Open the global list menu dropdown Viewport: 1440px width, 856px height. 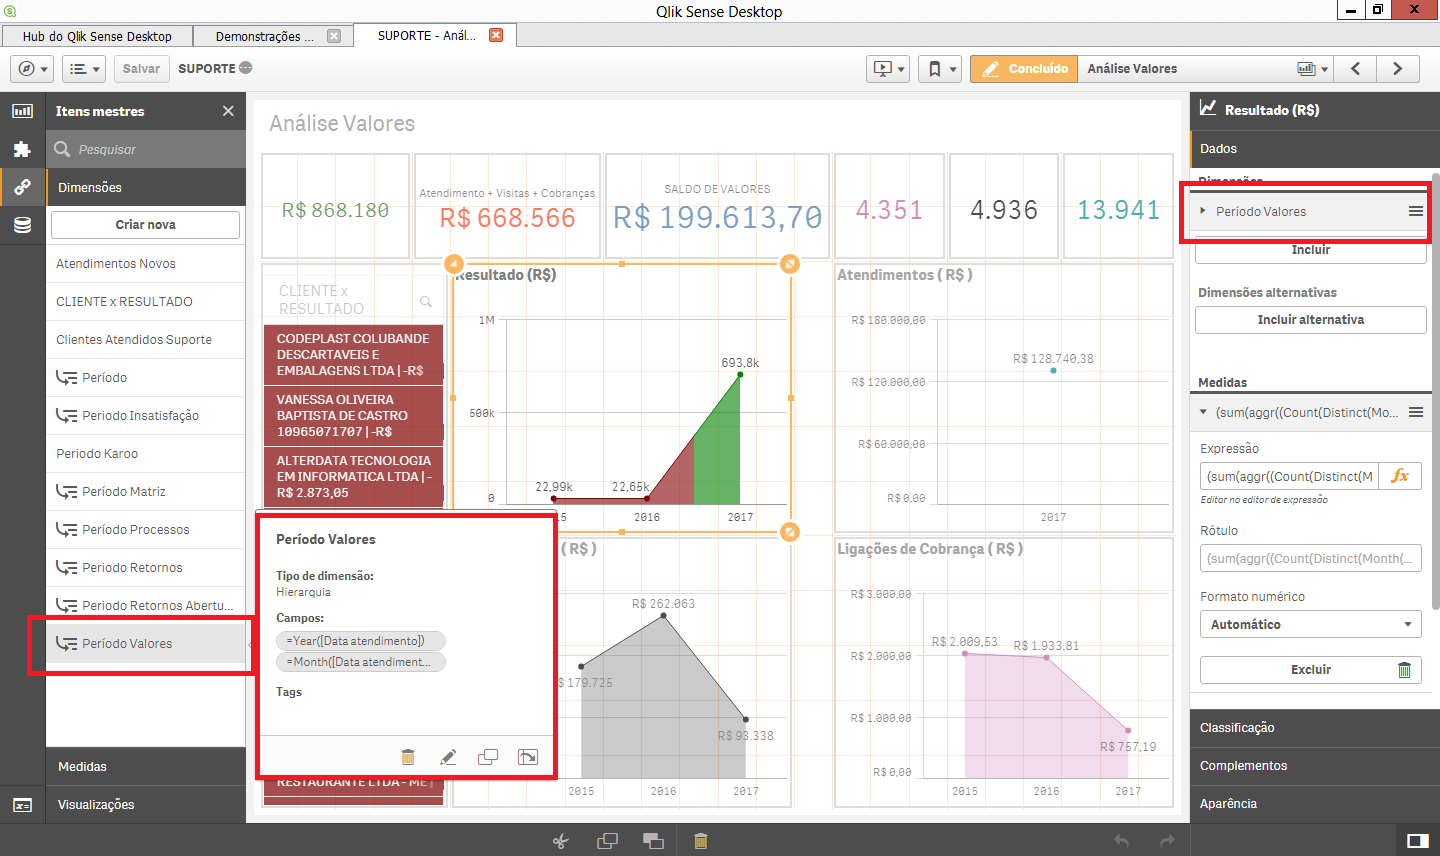[84, 69]
